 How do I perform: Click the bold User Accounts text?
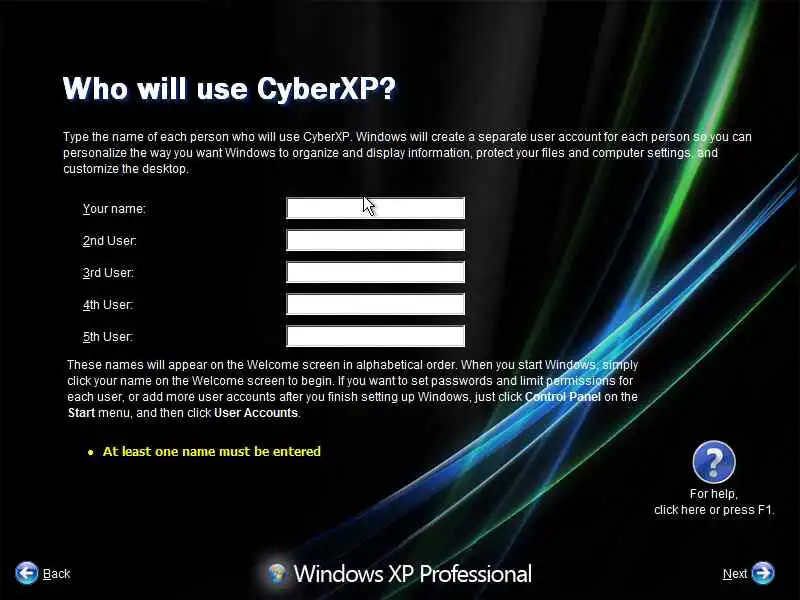coord(256,413)
